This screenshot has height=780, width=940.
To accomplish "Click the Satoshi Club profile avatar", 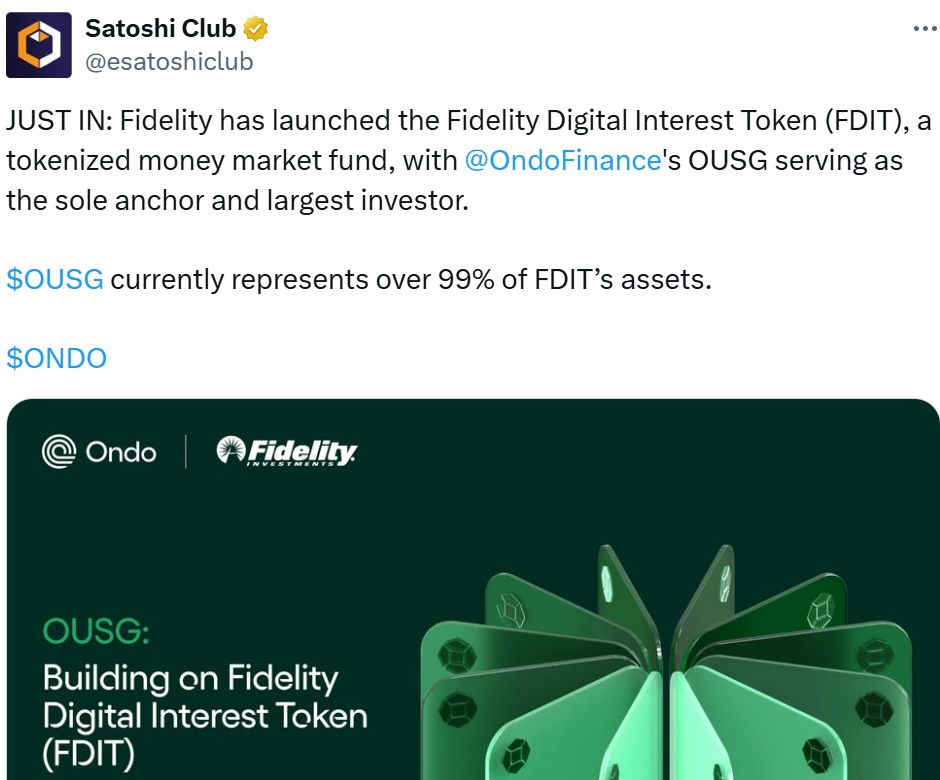I will point(39,45).
